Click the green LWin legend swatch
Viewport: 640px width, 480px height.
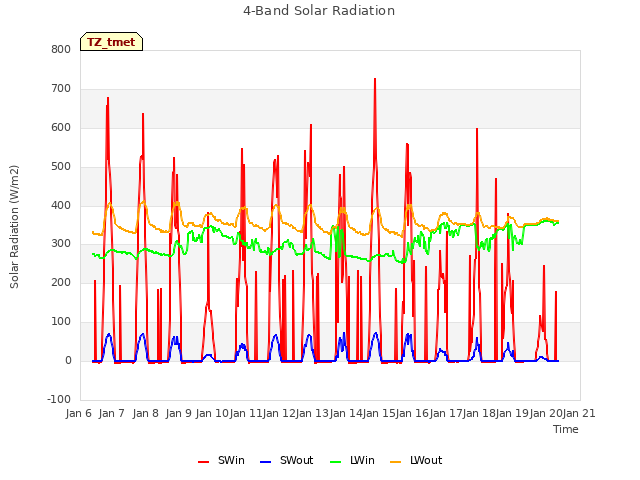[x=335, y=462]
